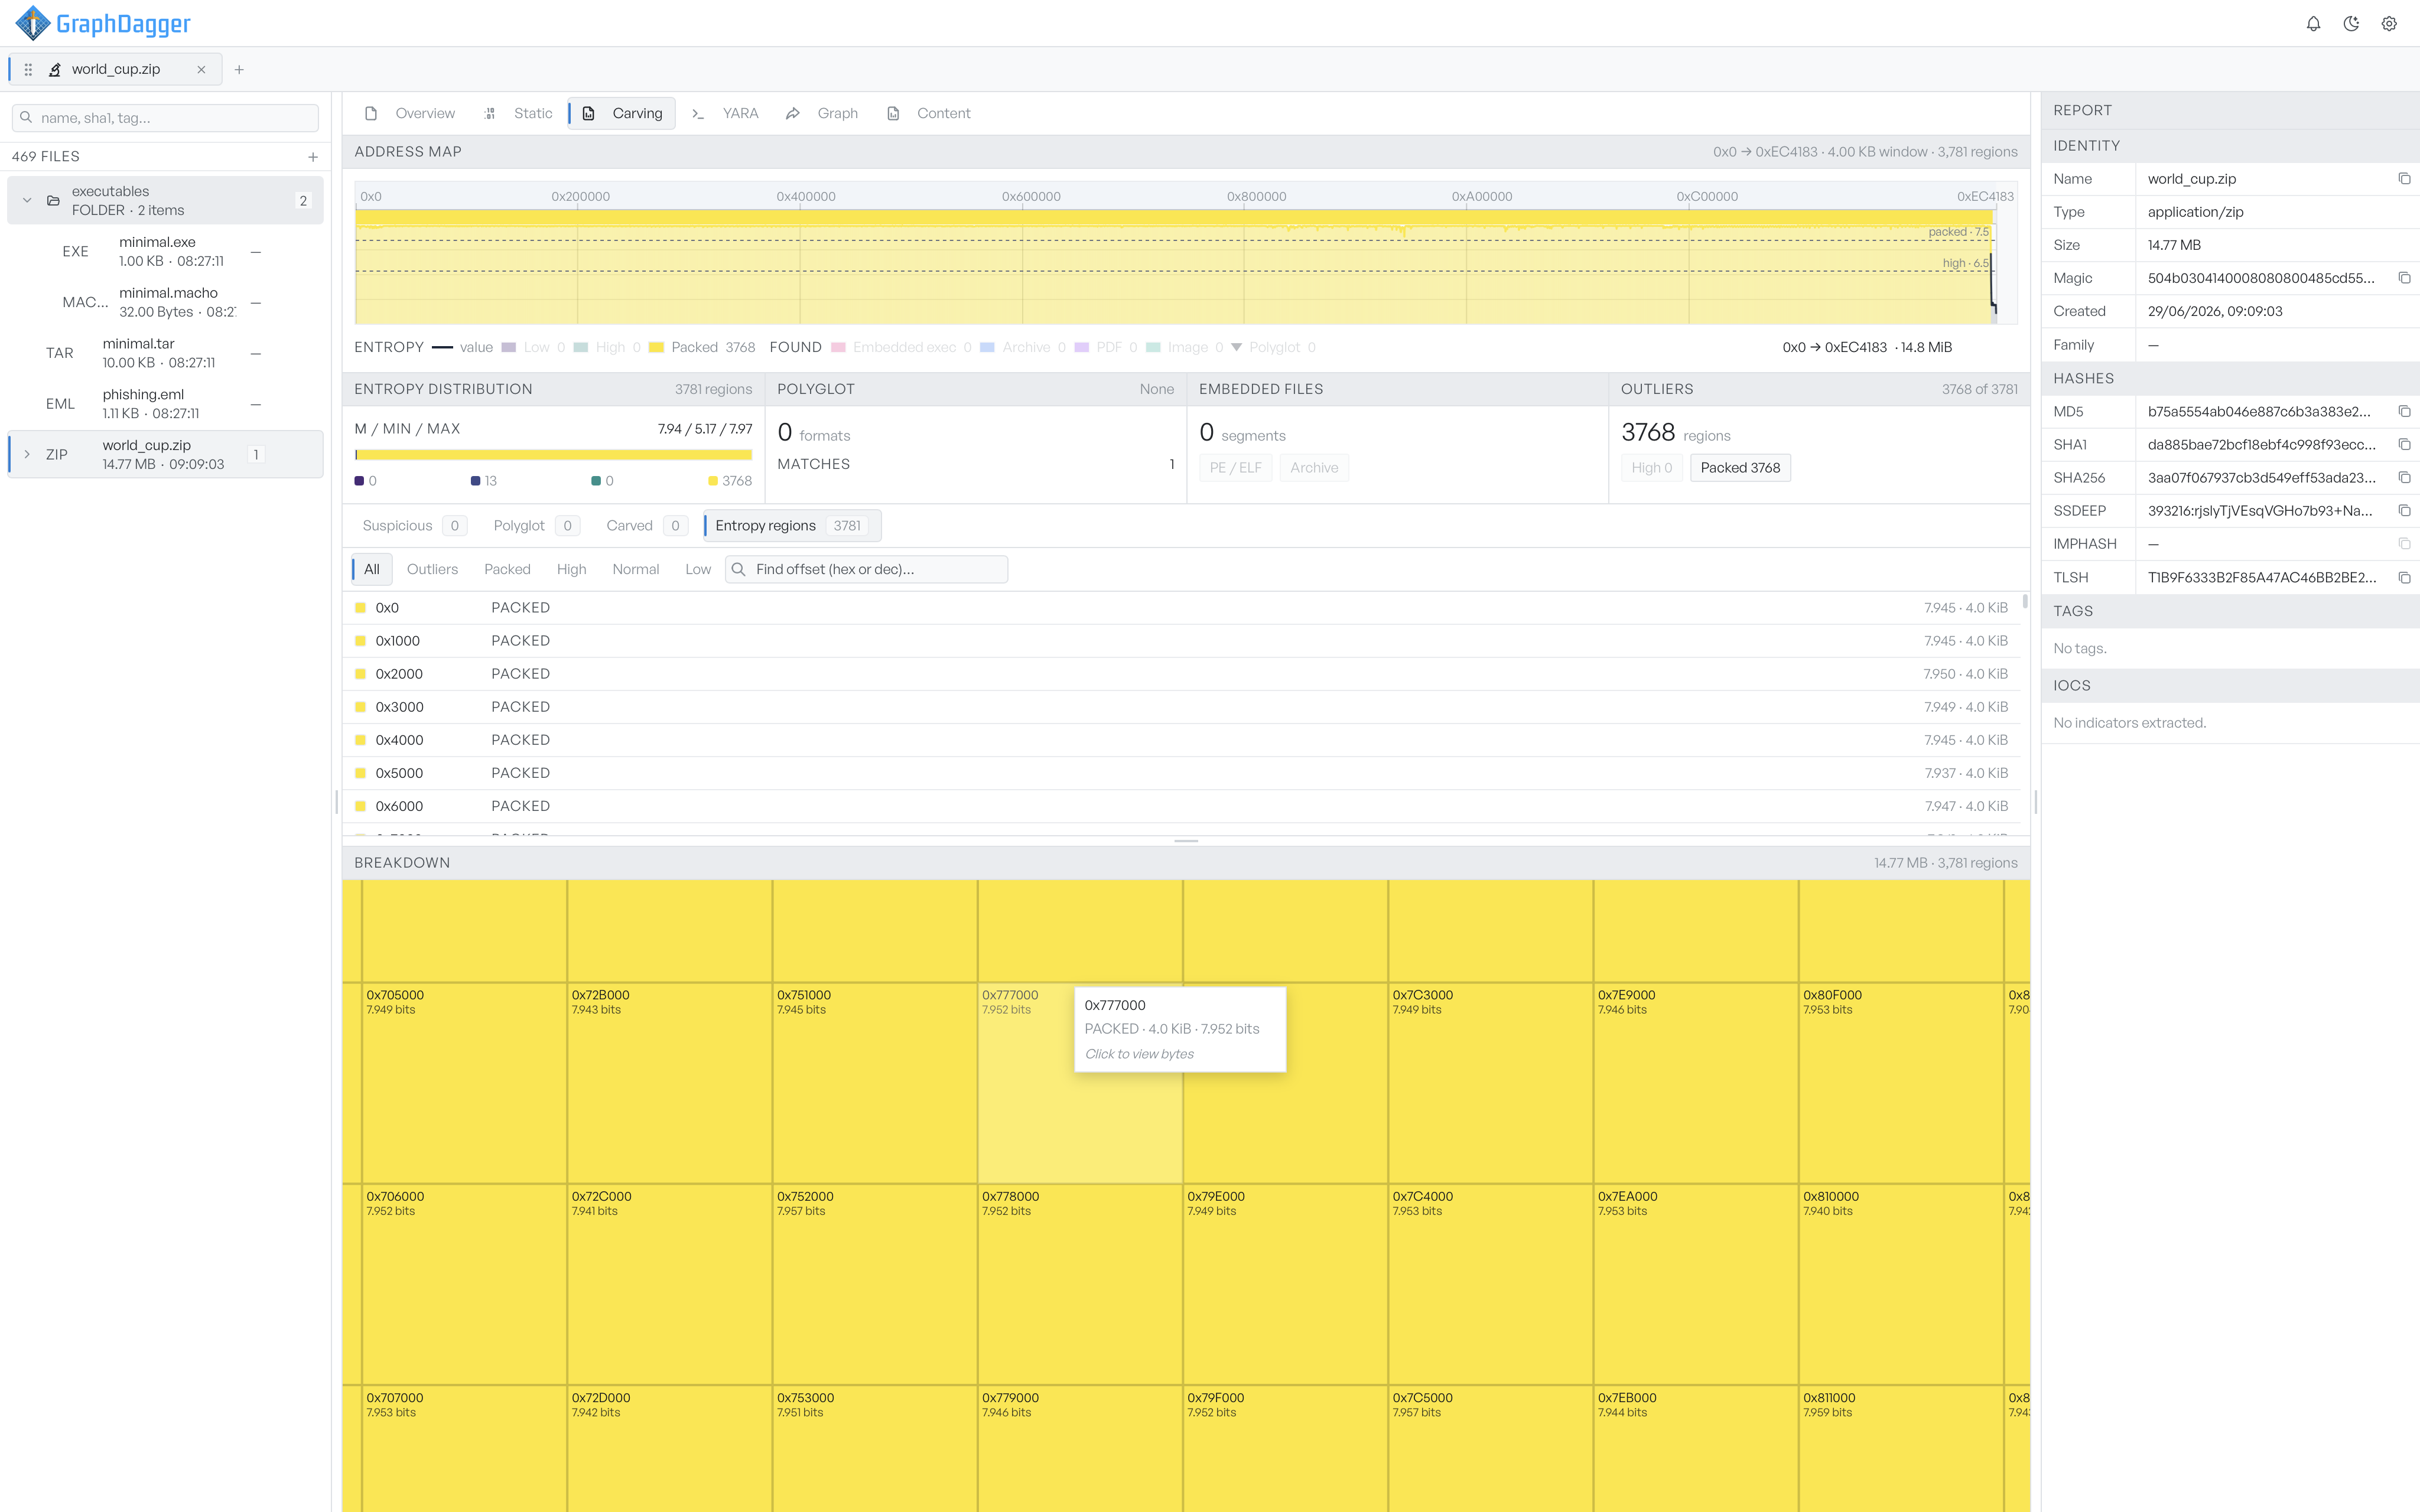Add a new tab with plus
Screen dimensions: 2420x1512
pyautogui.click(x=239, y=70)
